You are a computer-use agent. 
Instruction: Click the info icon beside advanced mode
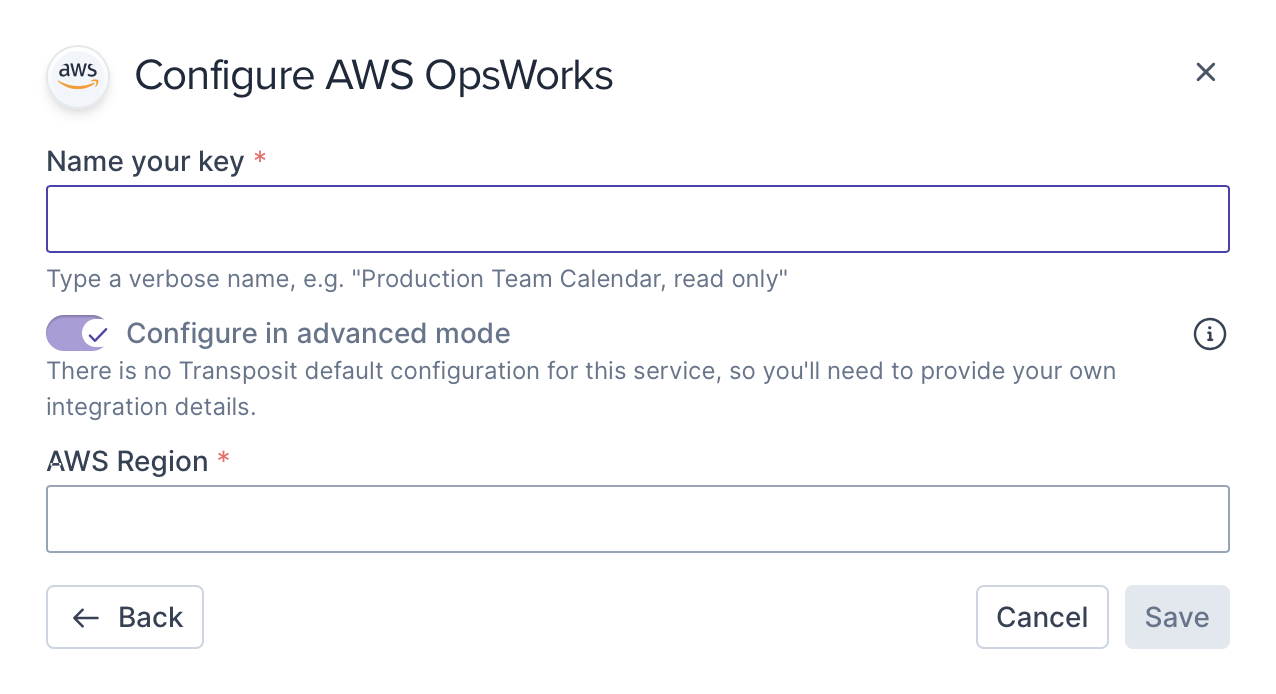click(1210, 334)
